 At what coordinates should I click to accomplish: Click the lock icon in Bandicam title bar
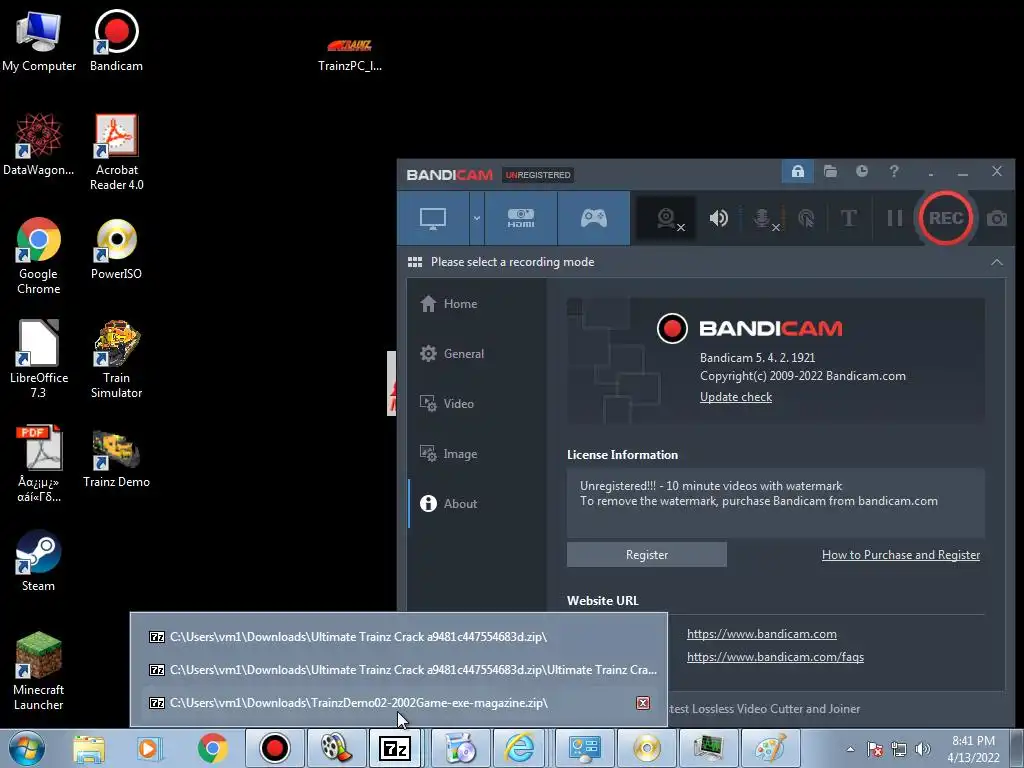click(797, 172)
